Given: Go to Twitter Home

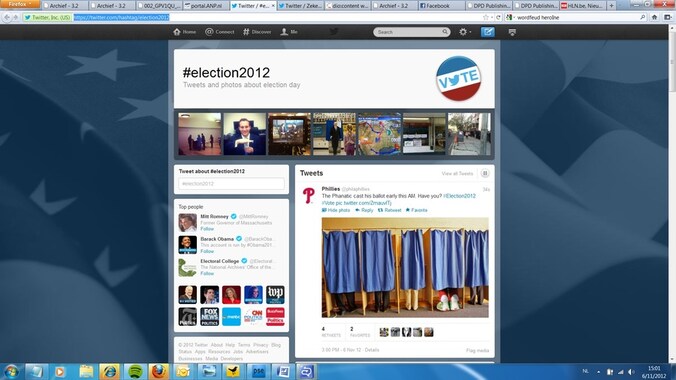Looking at the screenshot, I should point(185,32).
